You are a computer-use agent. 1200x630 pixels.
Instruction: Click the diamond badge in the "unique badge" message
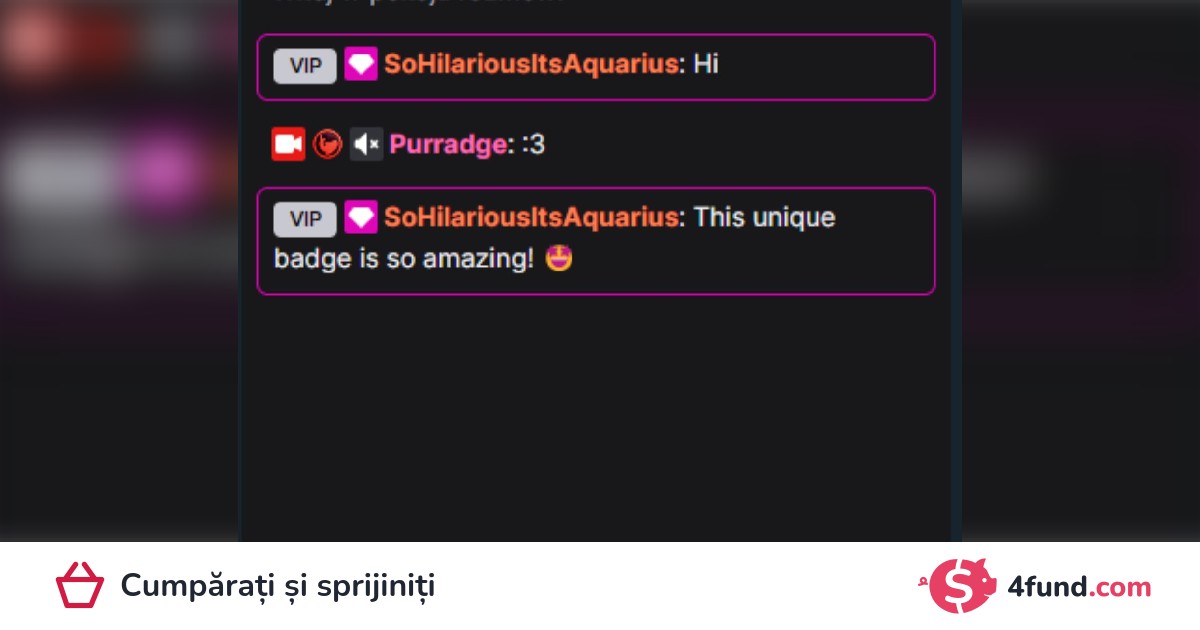pos(361,218)
